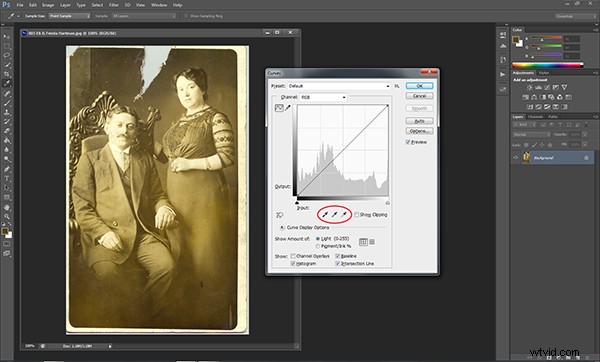Show the simple grid in Curves
The width and height of the screenshot is (600, 362).
363,242
